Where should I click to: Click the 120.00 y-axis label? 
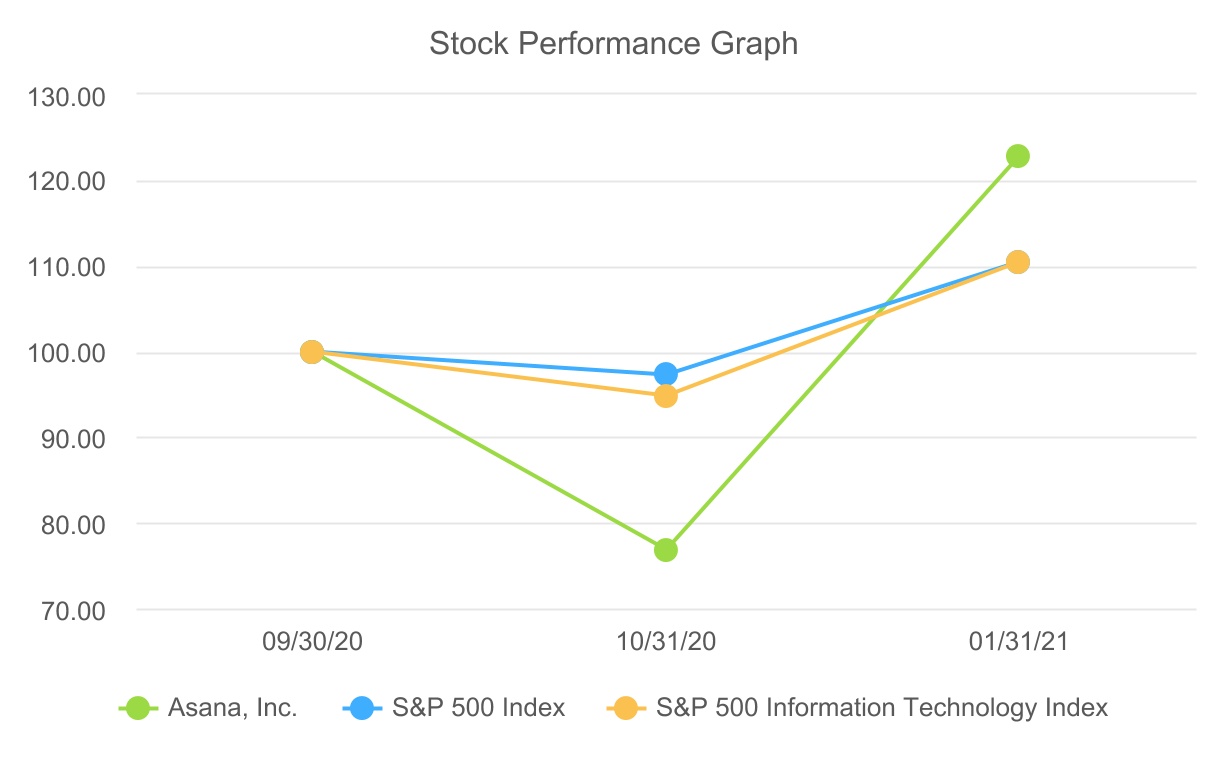tap(71, 182)
